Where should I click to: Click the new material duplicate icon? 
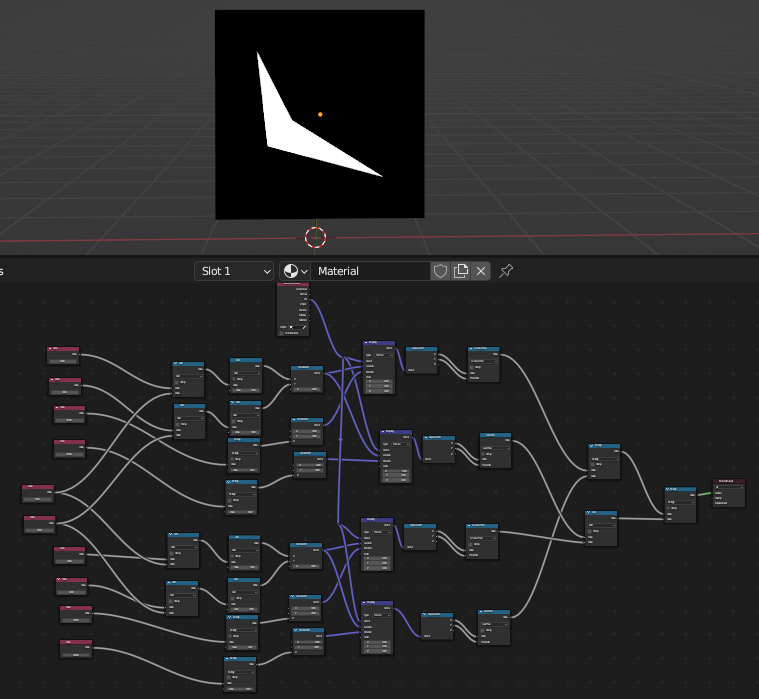[x=461, y=271]
